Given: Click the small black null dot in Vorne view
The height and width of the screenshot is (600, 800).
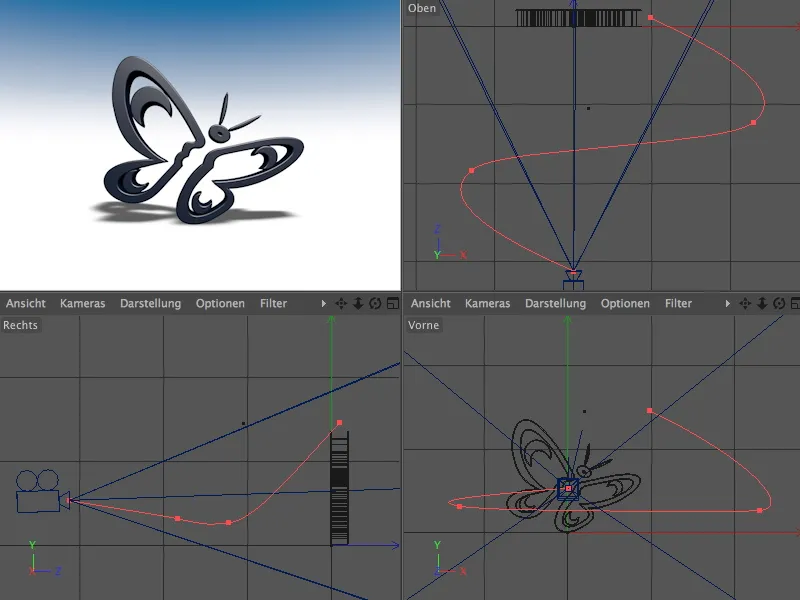Looking at the screenshot, I should pyautogui.click(x=584, y=411).
